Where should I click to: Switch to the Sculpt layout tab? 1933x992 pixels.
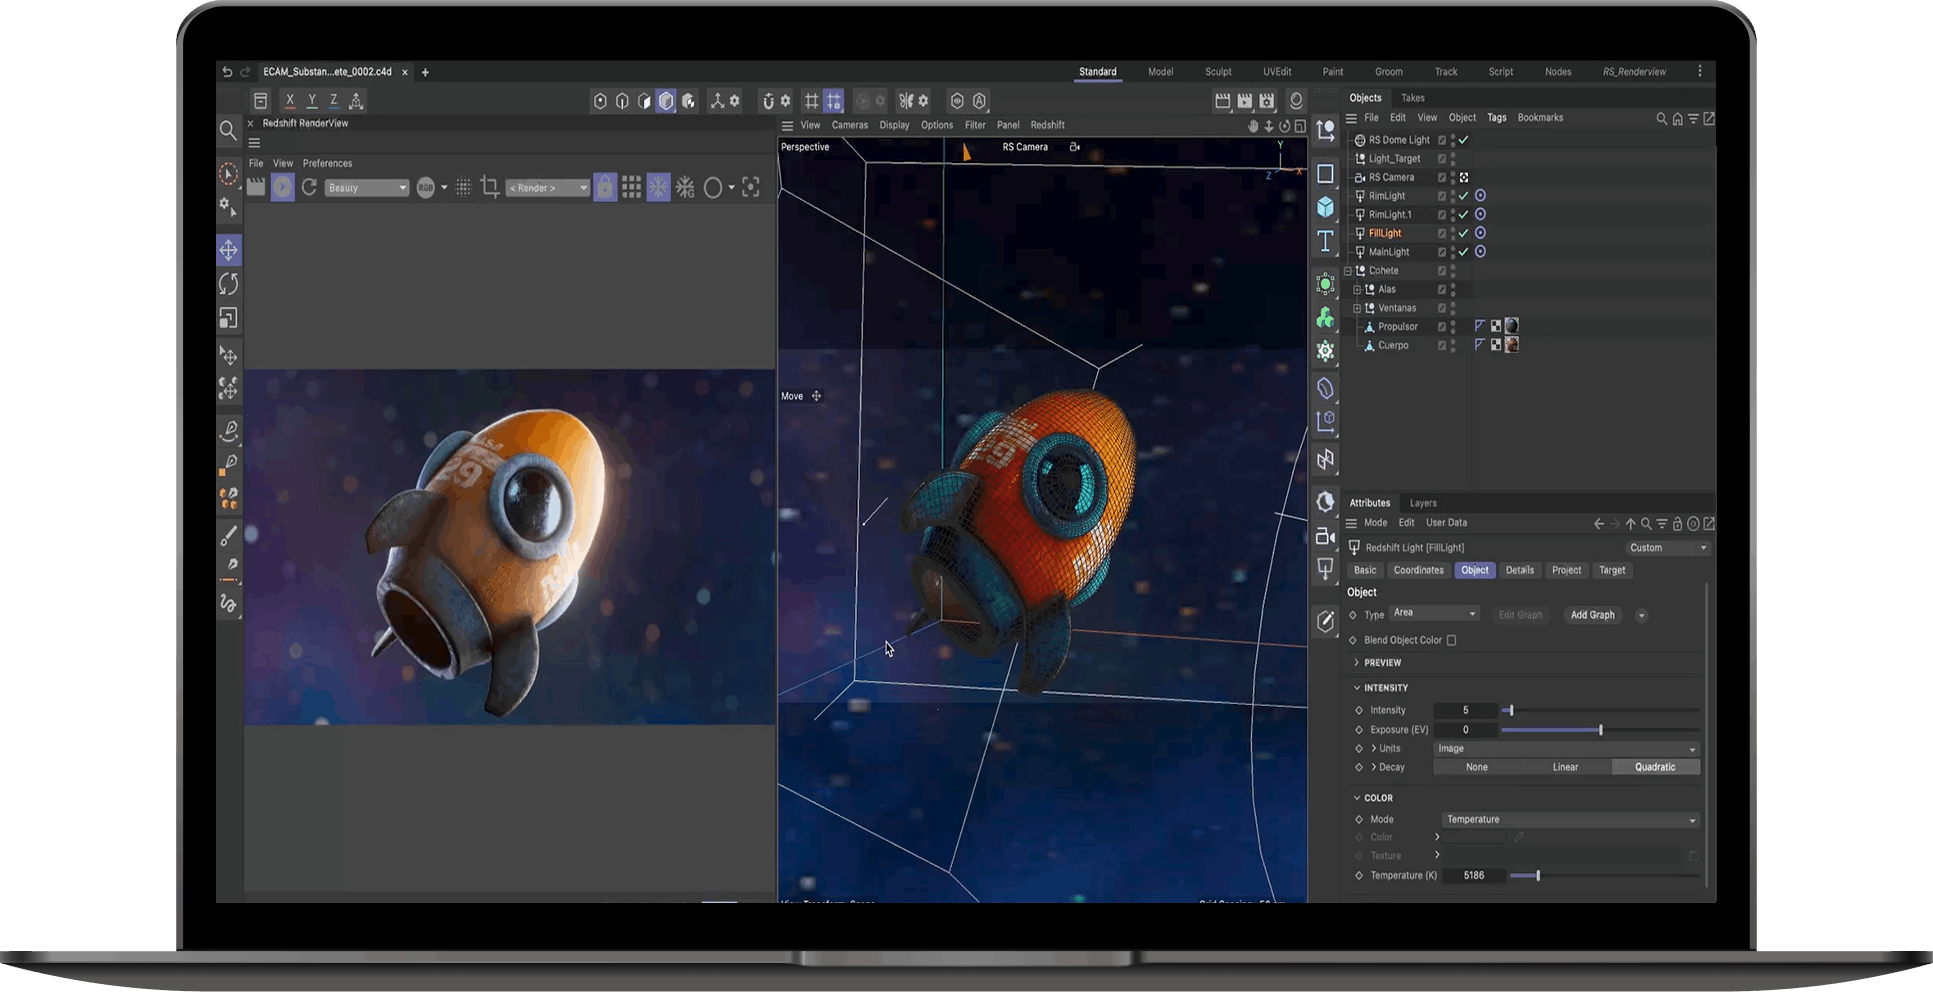(x=1218, y=72)
